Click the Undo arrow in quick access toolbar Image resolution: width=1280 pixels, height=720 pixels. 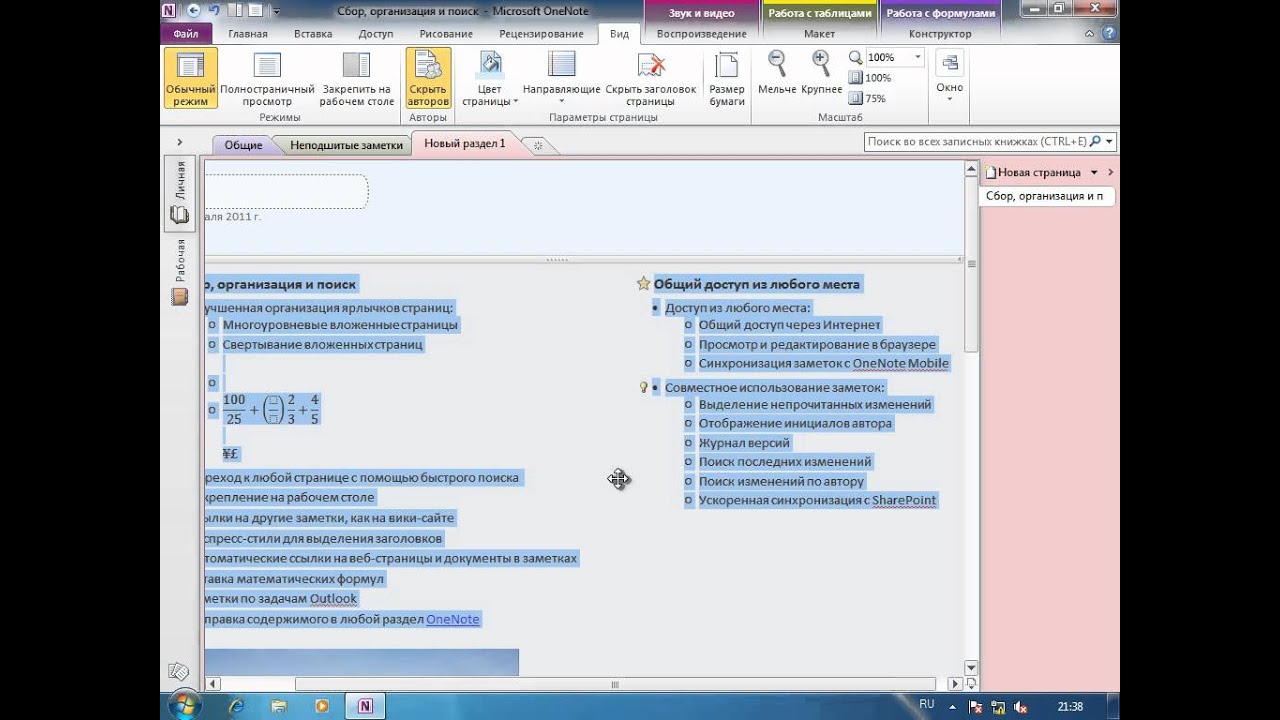coord(213,11)
